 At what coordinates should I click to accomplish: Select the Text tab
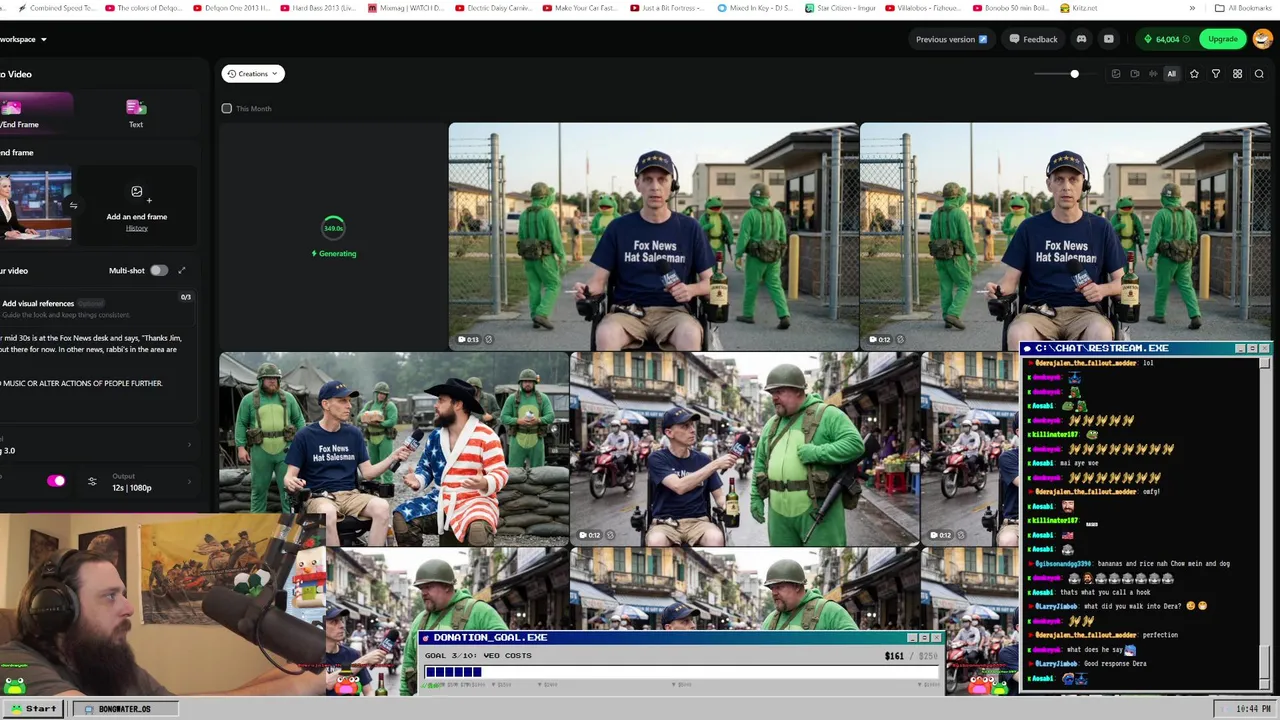pos(136,113)
